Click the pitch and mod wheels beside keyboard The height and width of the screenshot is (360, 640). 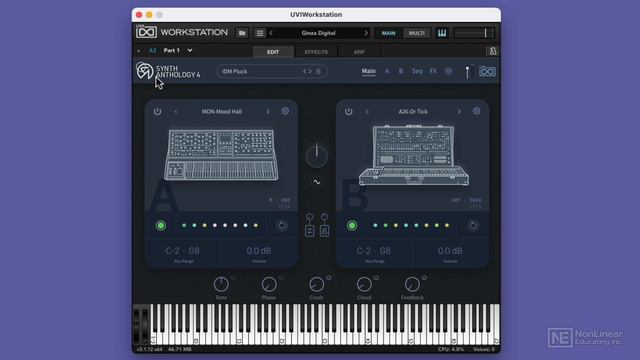coord(141,324)
